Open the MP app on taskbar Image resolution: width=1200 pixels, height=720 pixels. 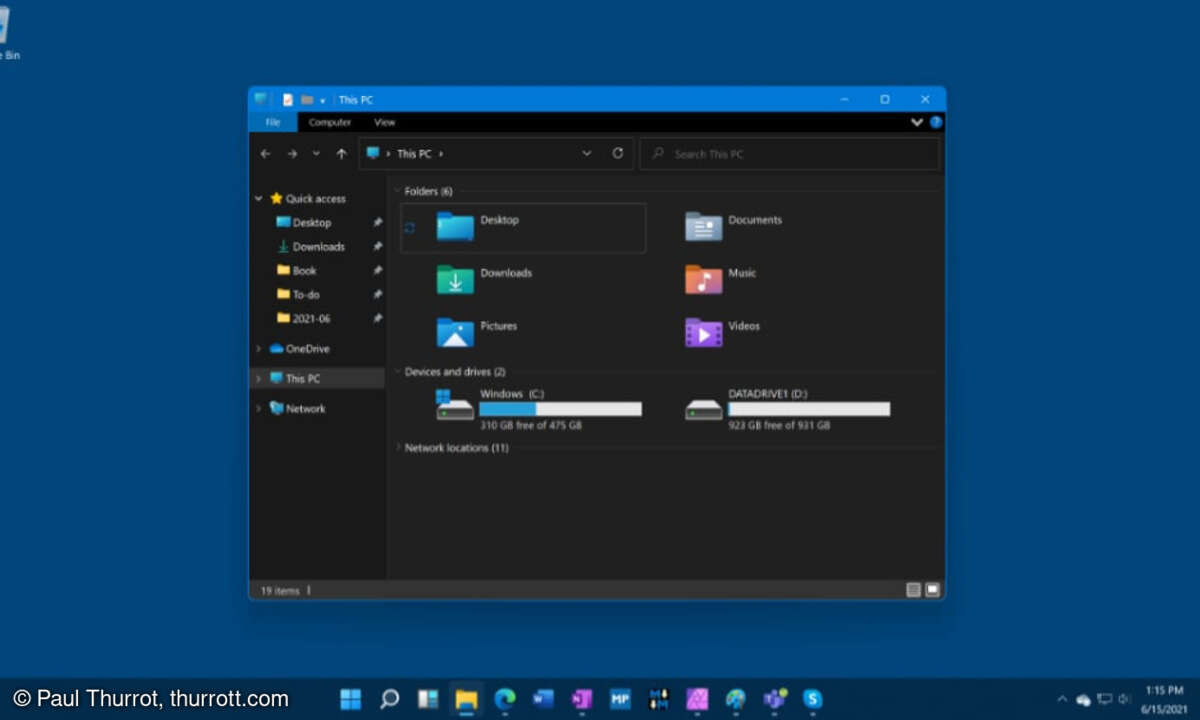[620, 699]
